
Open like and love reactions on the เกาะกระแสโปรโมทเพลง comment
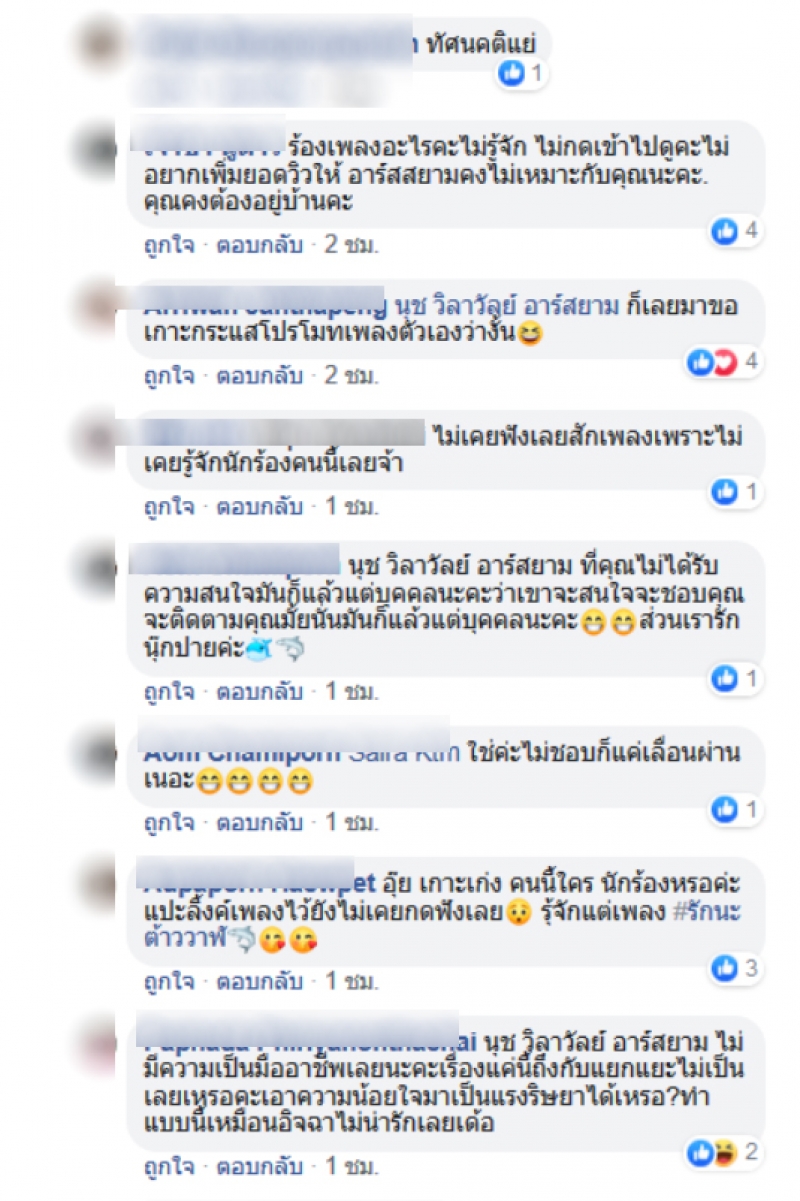point(725,361)
